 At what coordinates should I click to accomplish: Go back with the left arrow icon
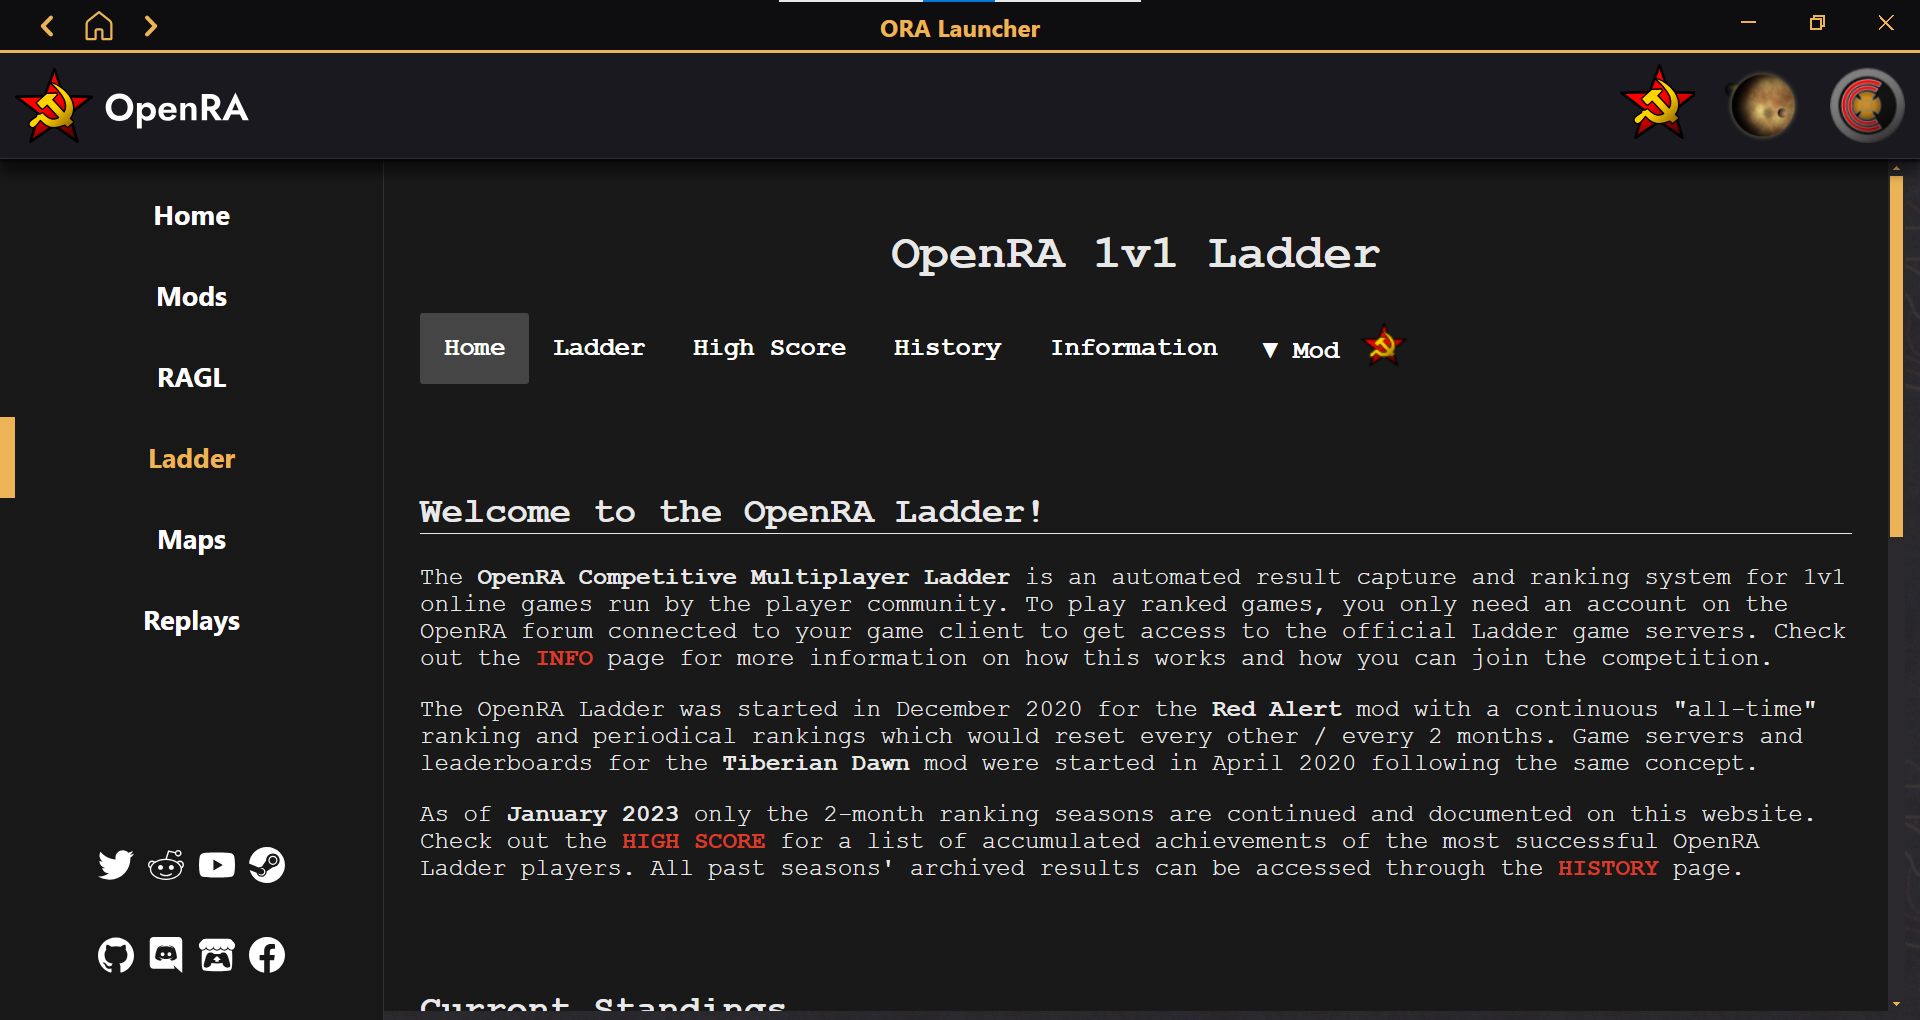(47, 26)
